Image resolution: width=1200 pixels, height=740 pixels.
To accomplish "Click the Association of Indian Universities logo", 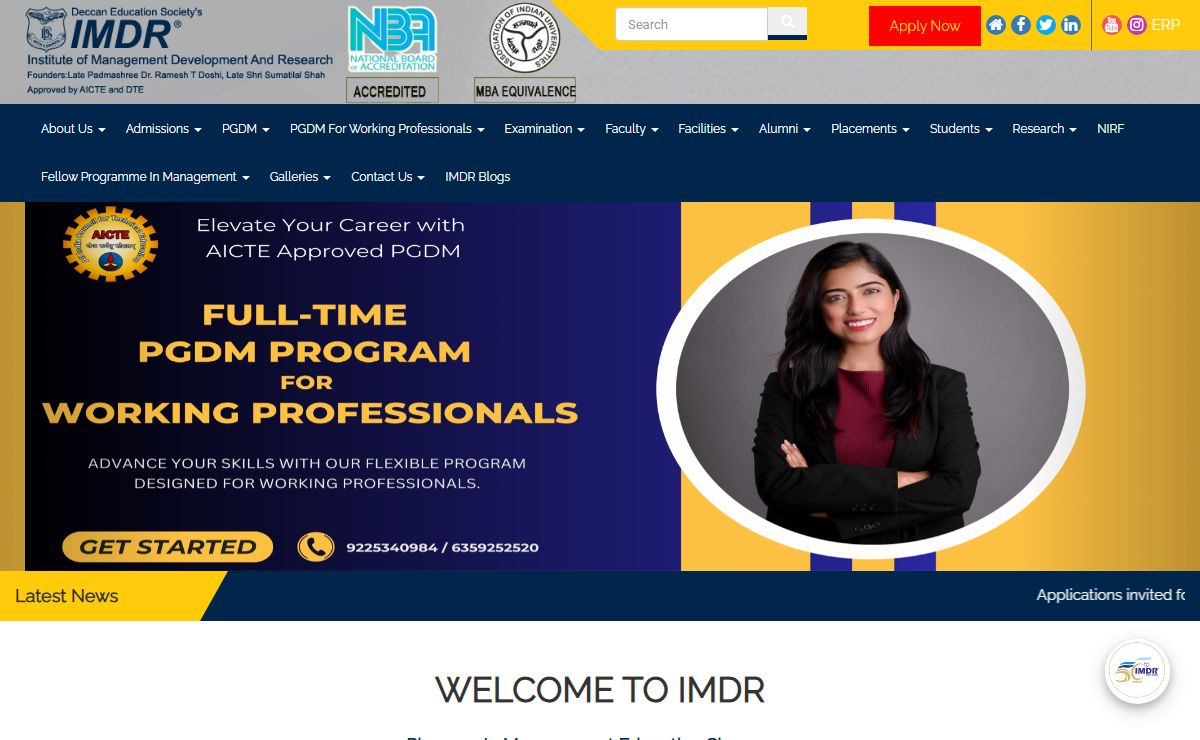I will click(x=525, y=38).
